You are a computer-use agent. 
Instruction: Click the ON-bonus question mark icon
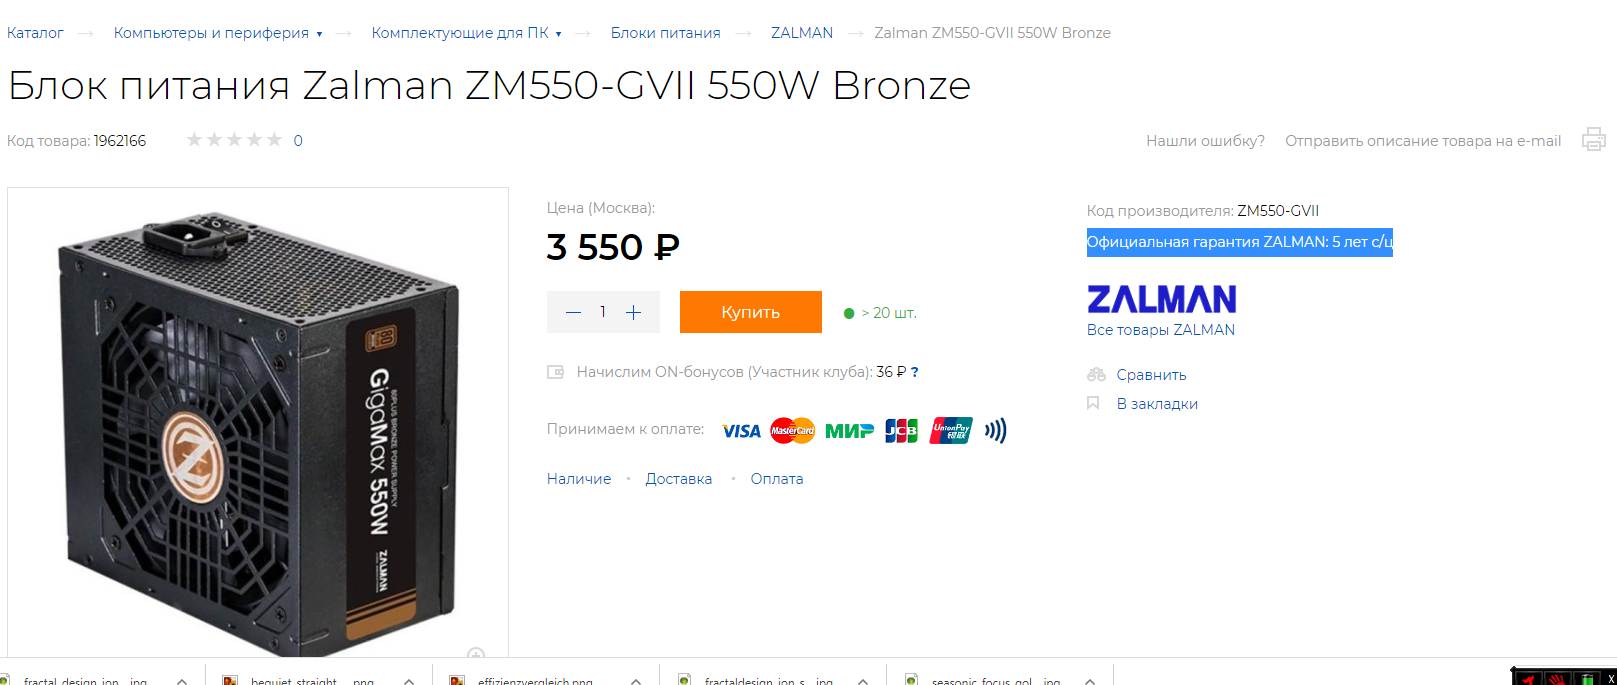(x=914, y=372)
